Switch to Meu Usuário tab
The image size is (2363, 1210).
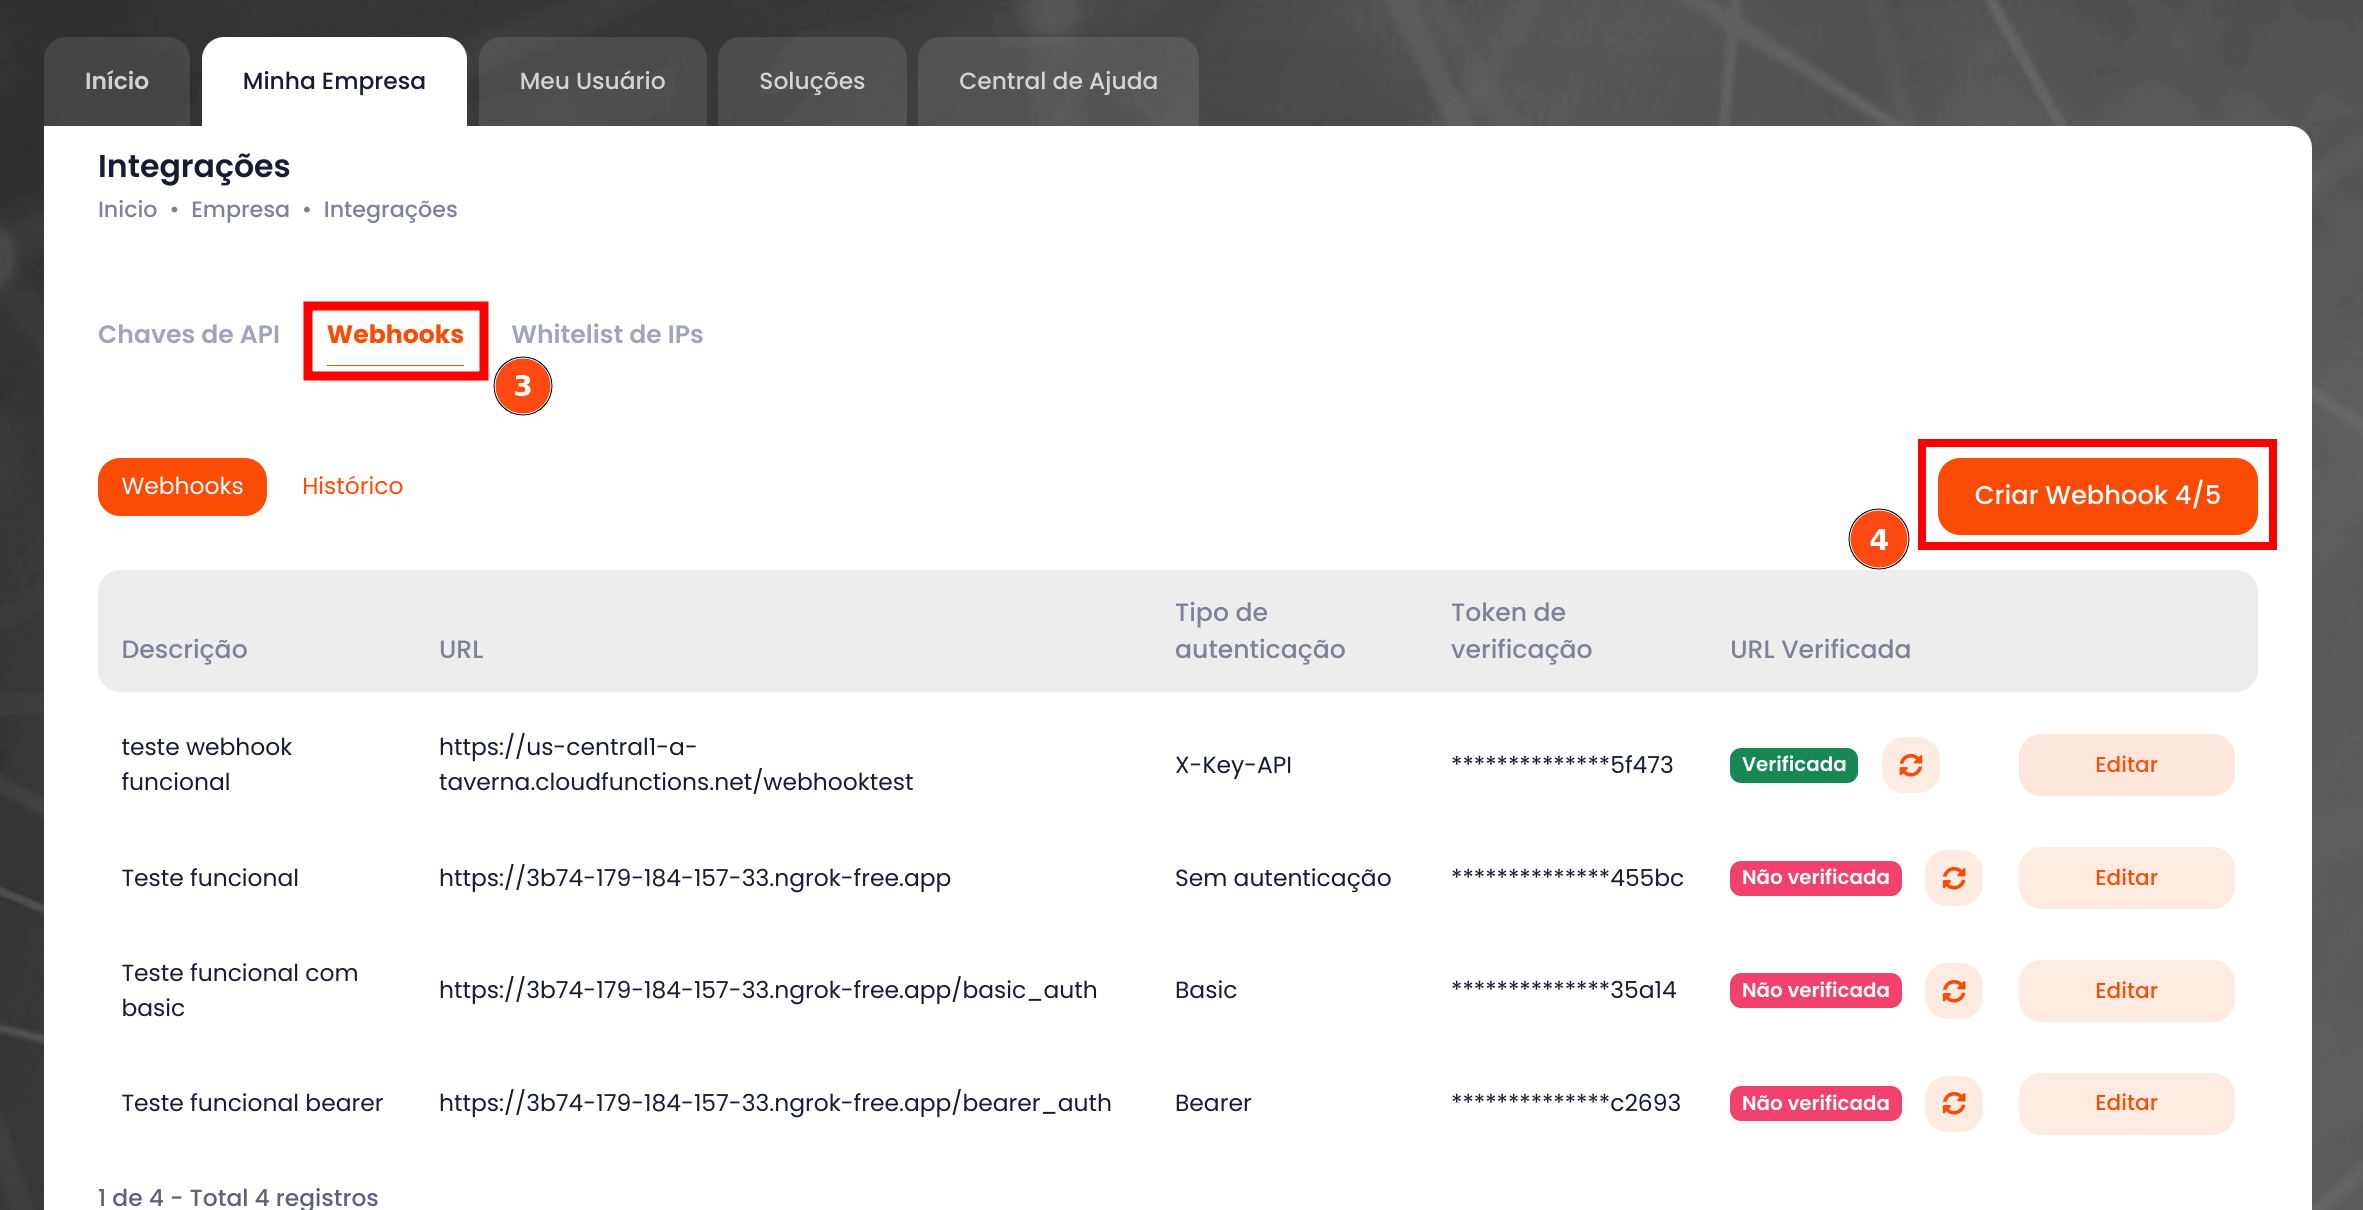[592, 81]
